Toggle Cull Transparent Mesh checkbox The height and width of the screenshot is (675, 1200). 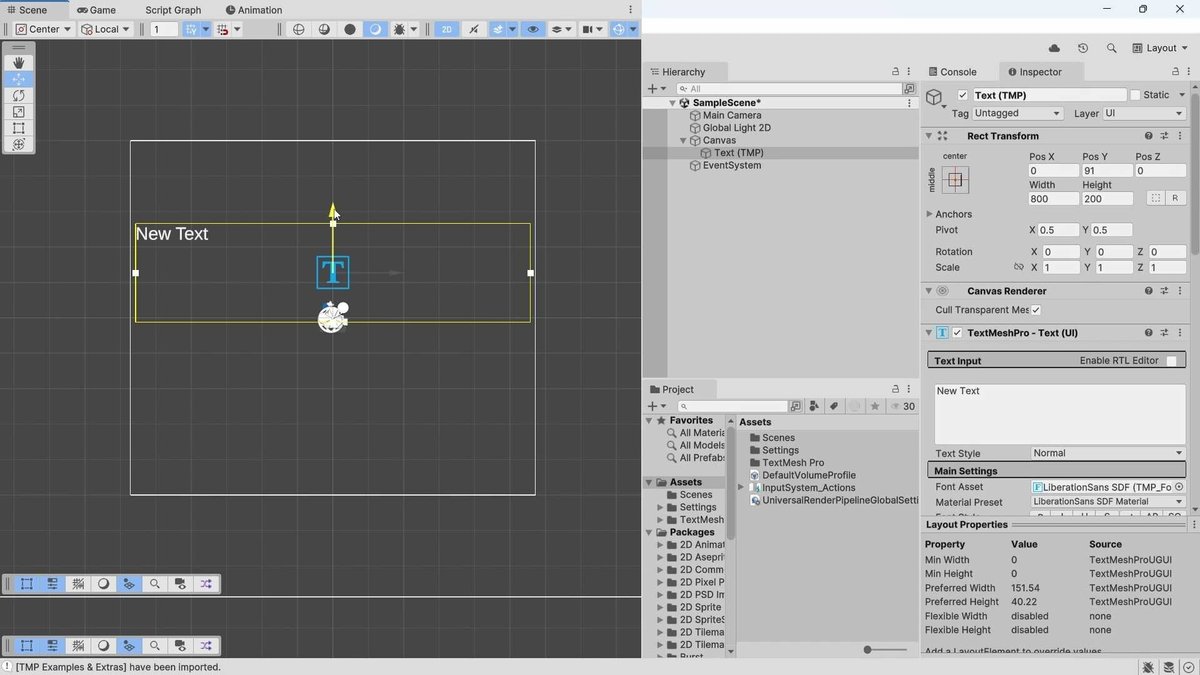[1036, 310]
